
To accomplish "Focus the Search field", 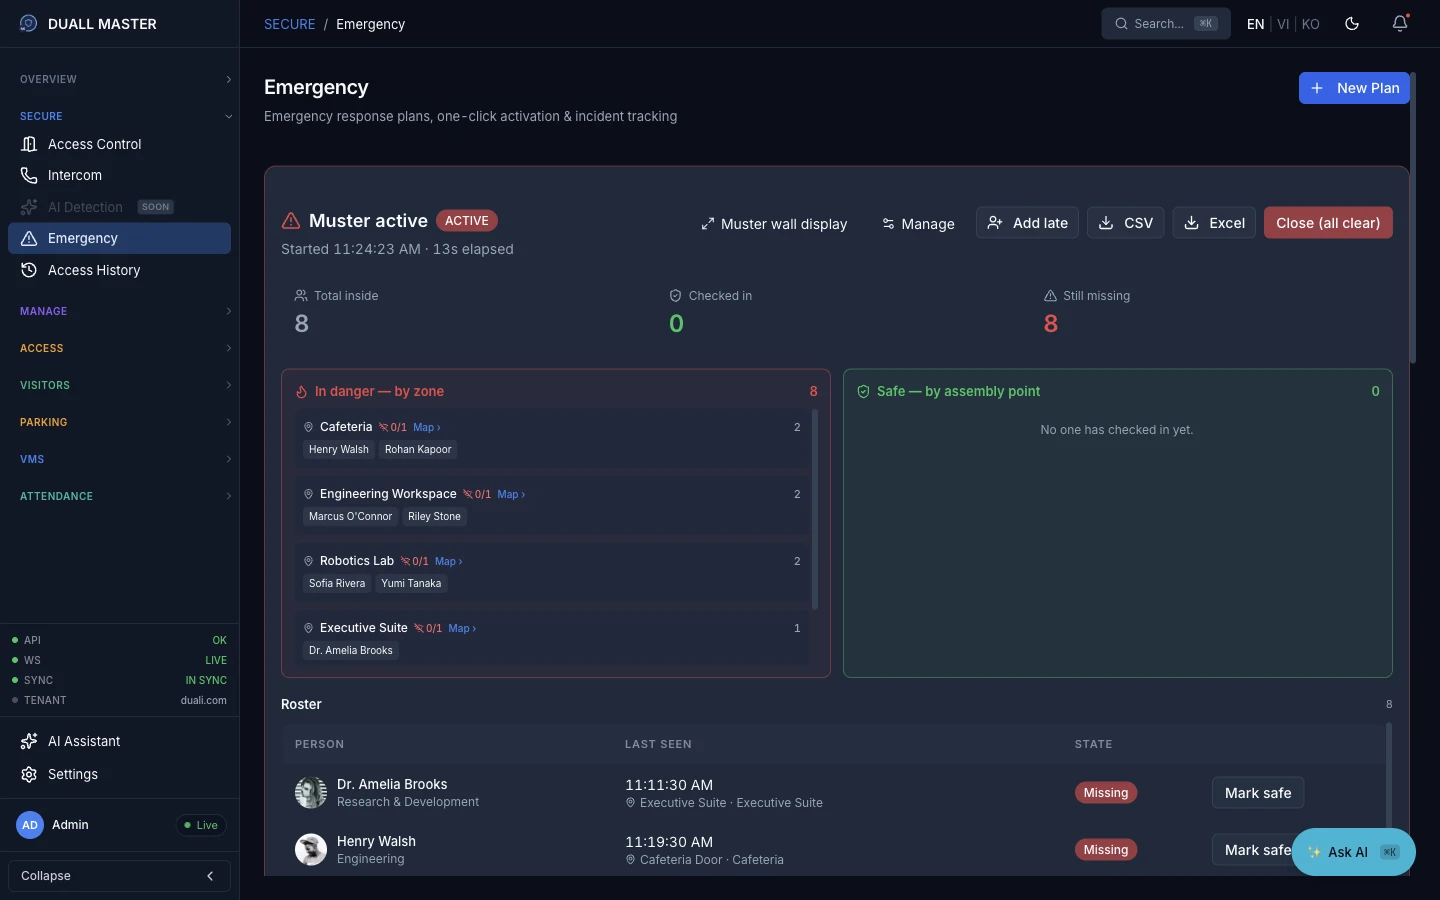I will [x=1165, y=24].
